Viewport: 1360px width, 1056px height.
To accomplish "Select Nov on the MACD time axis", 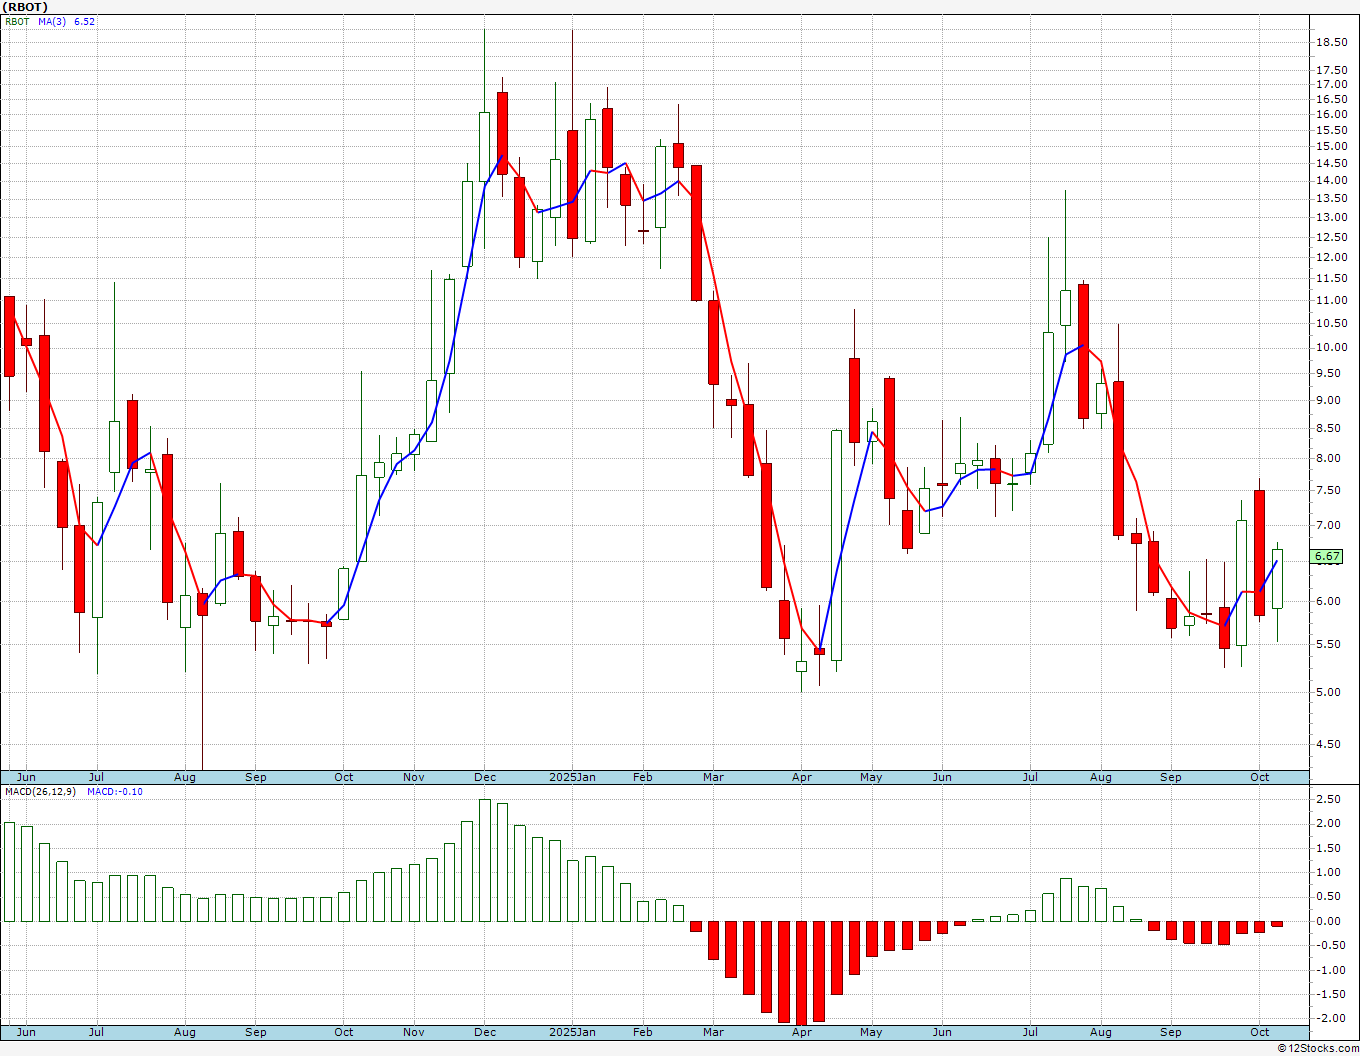I will (x=414, y=1032).
